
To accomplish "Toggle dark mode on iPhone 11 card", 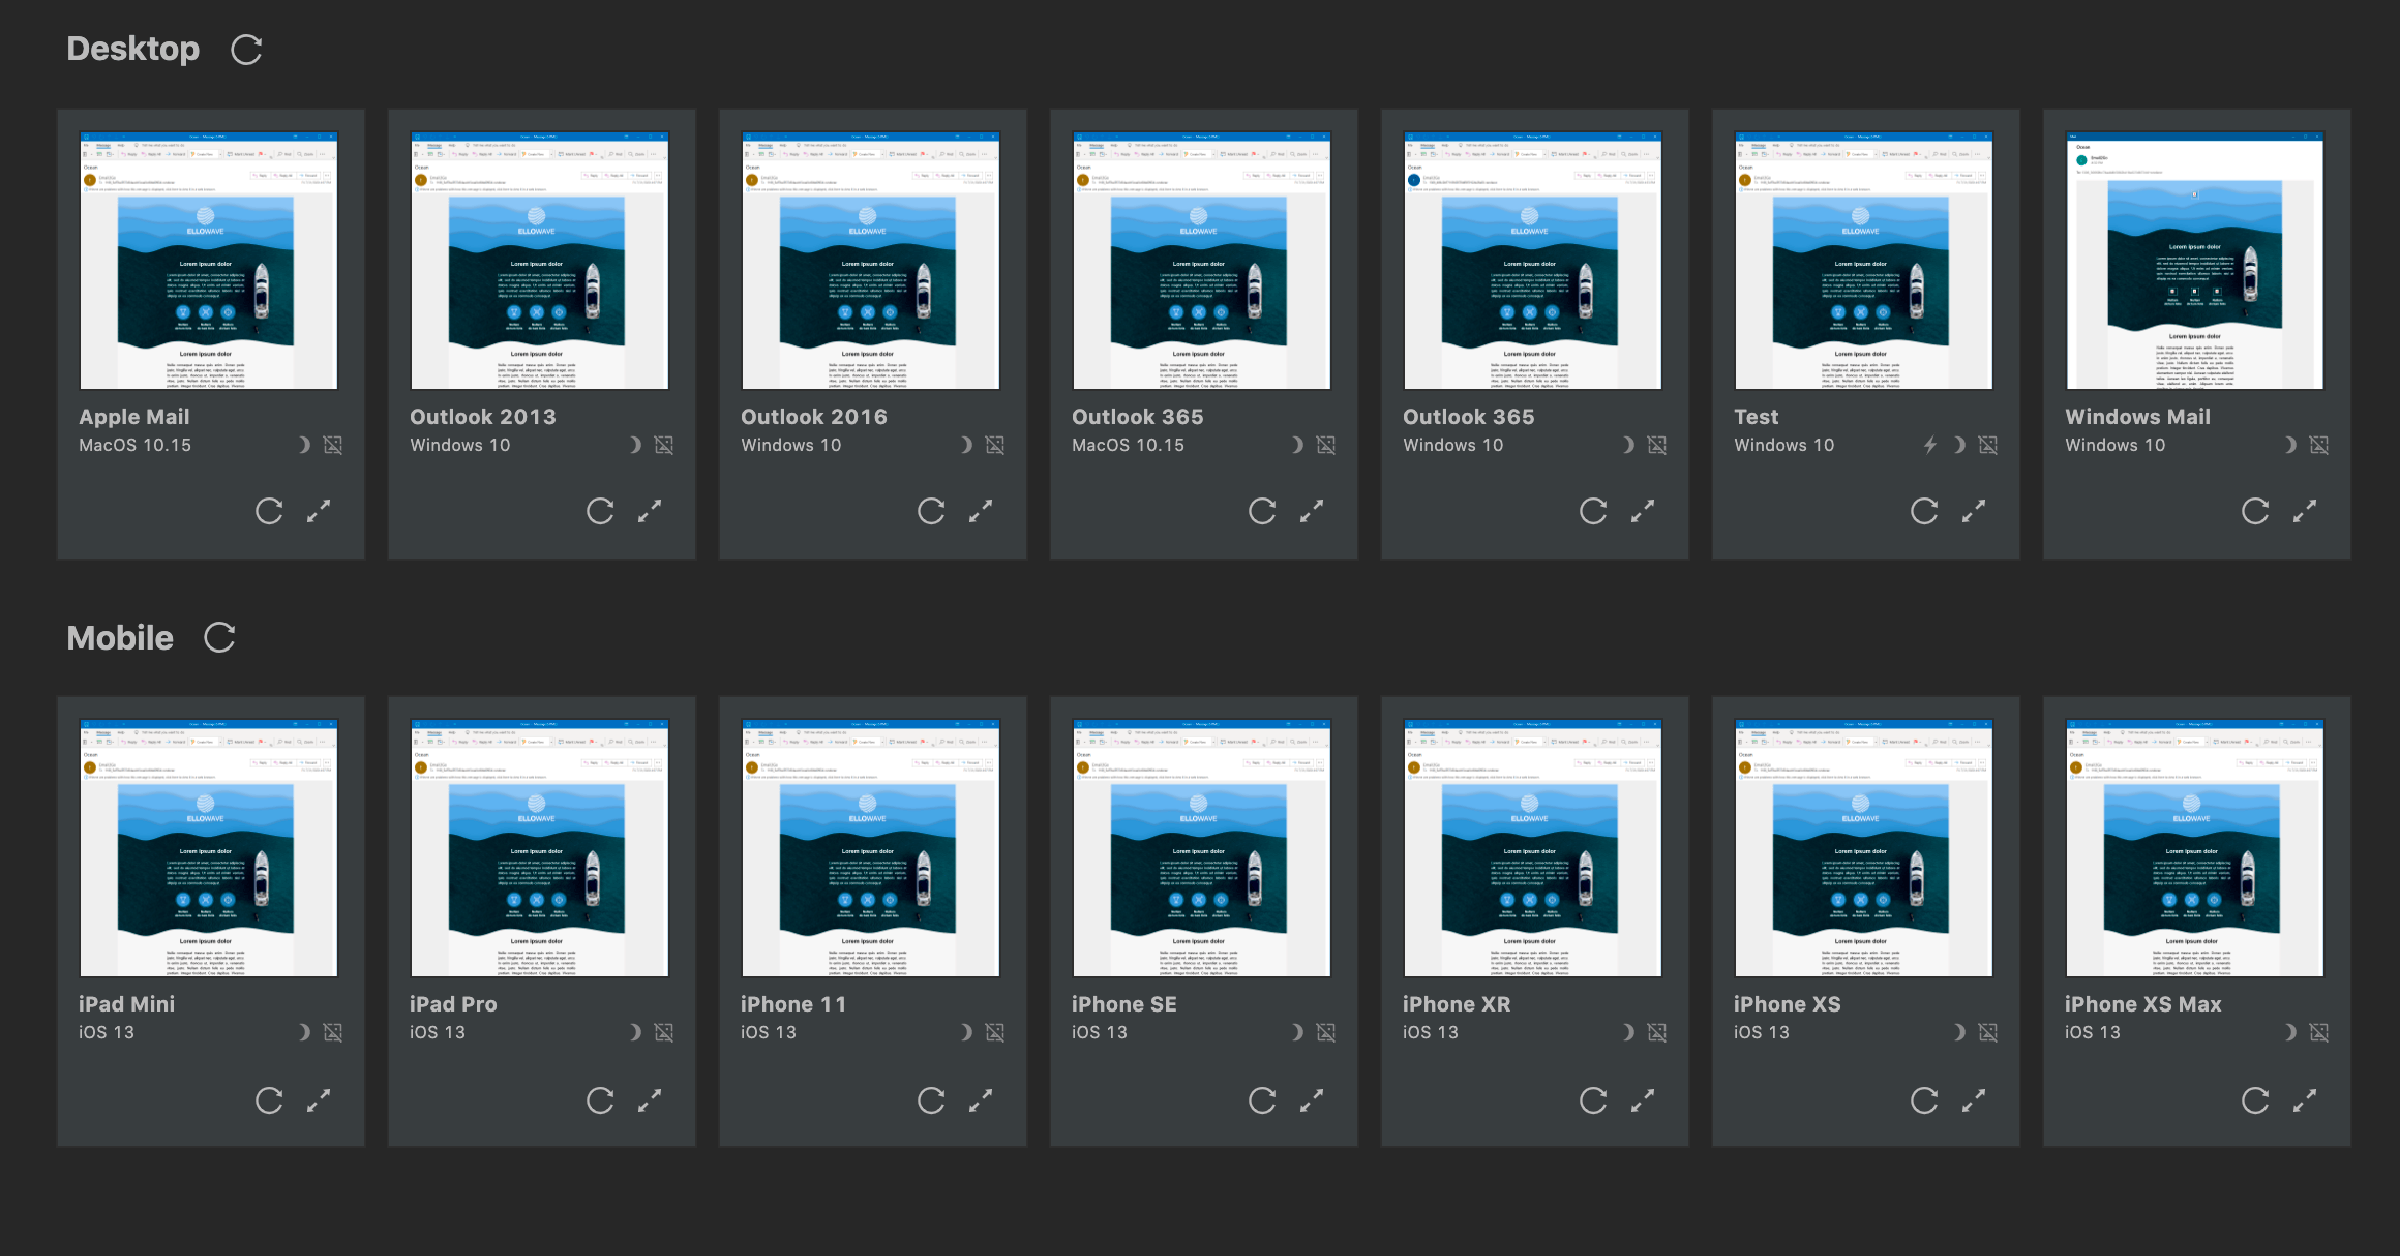I will [x=966, y=1031].
